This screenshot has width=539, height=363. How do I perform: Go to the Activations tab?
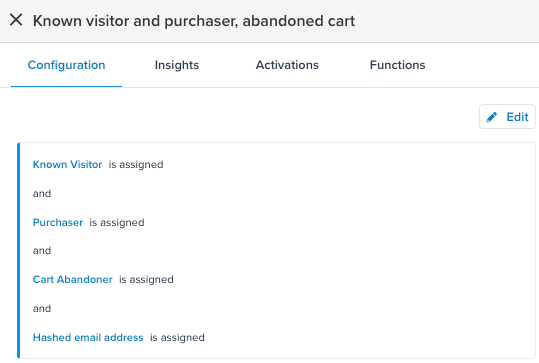coord(287,65)
